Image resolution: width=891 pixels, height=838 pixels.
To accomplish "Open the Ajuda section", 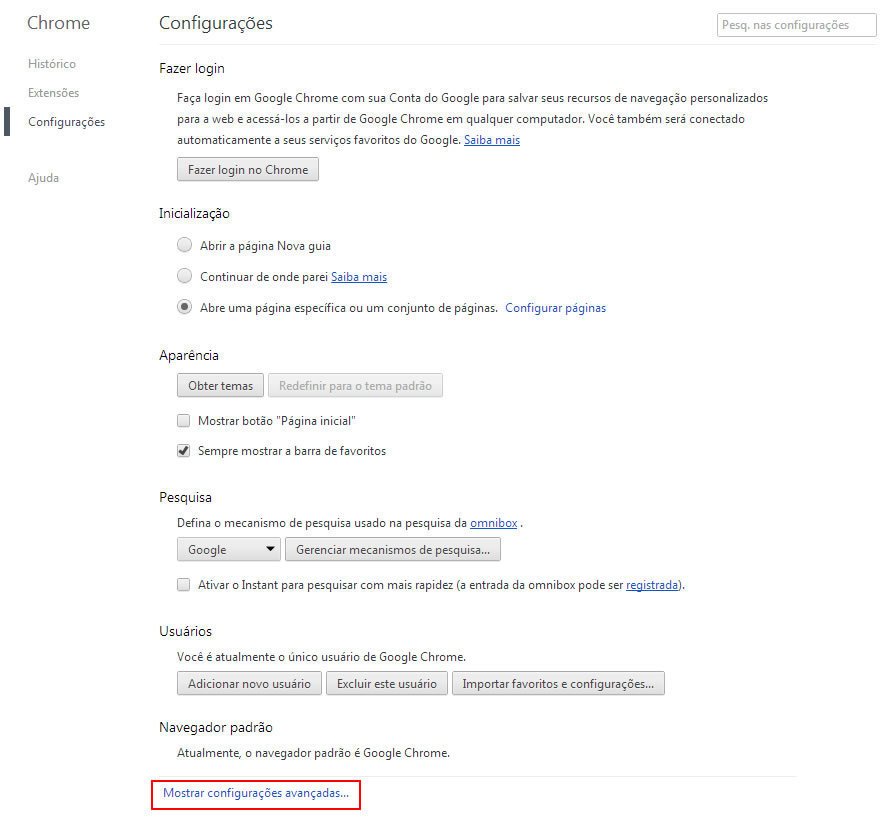I will pos(44,177).
